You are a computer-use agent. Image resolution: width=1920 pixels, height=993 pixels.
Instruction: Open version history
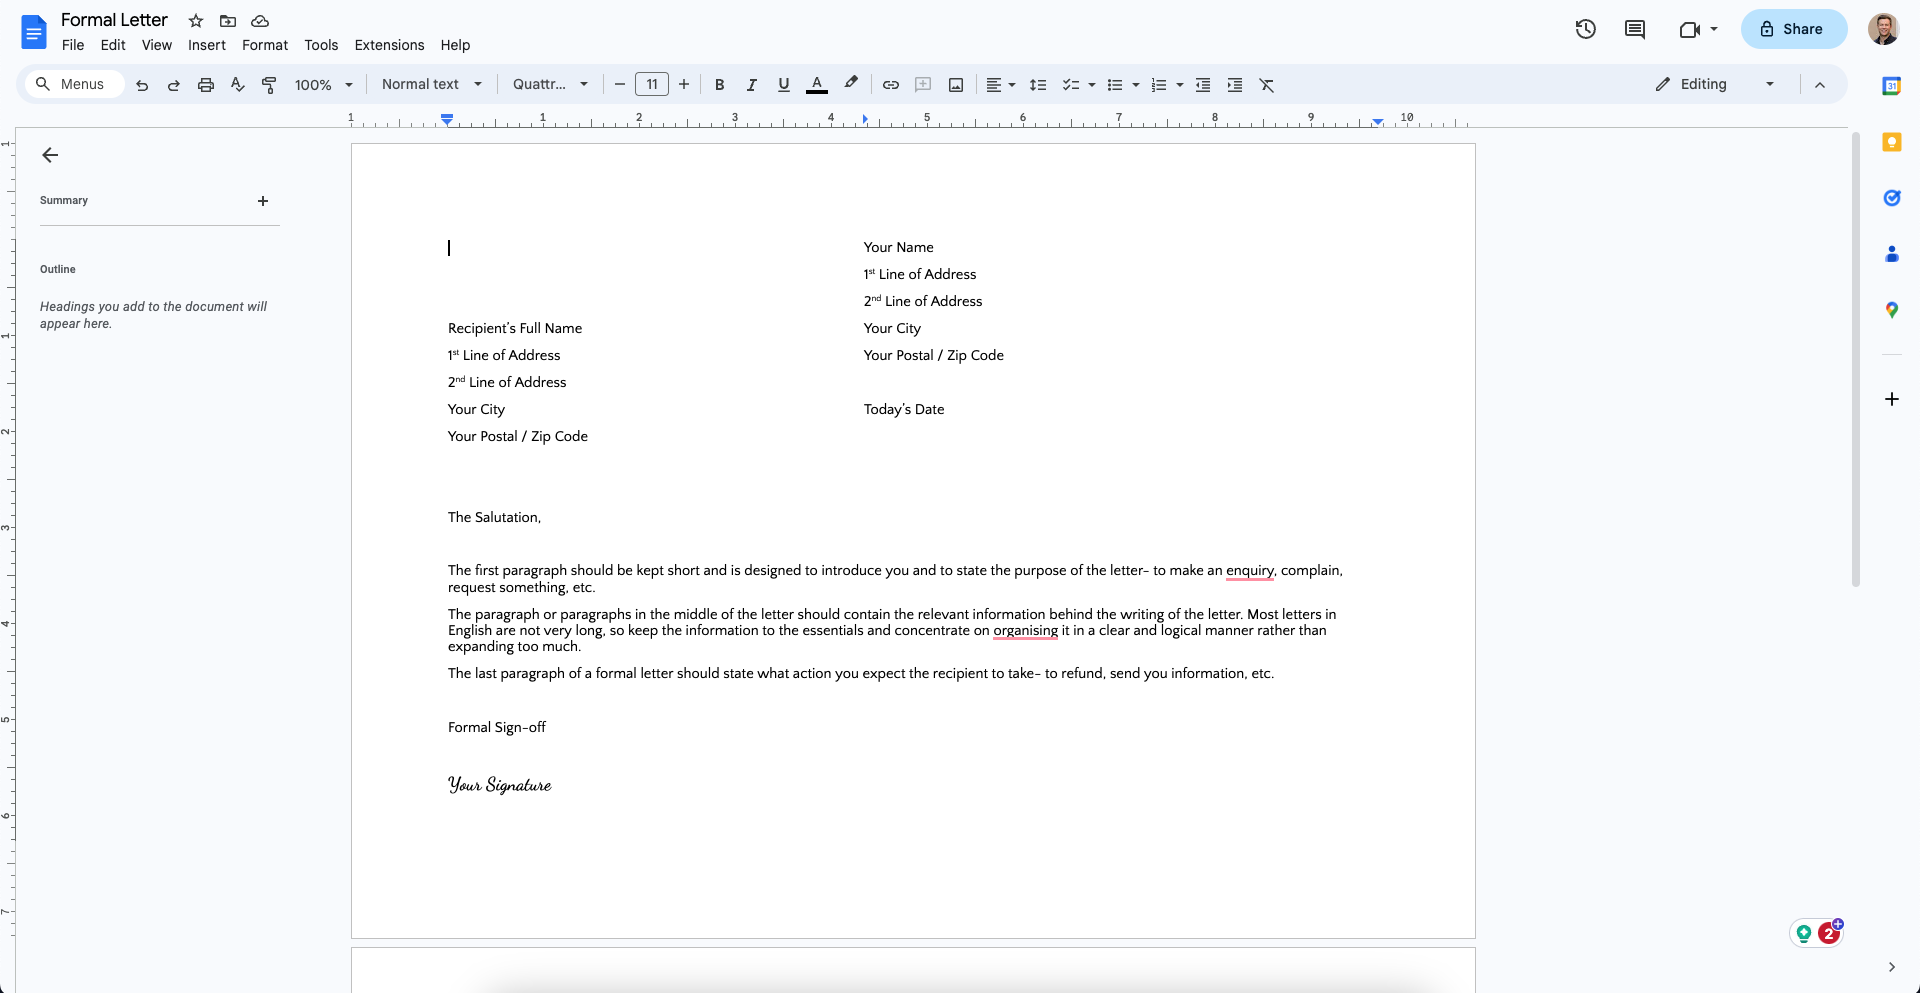tap(1585, 29)
